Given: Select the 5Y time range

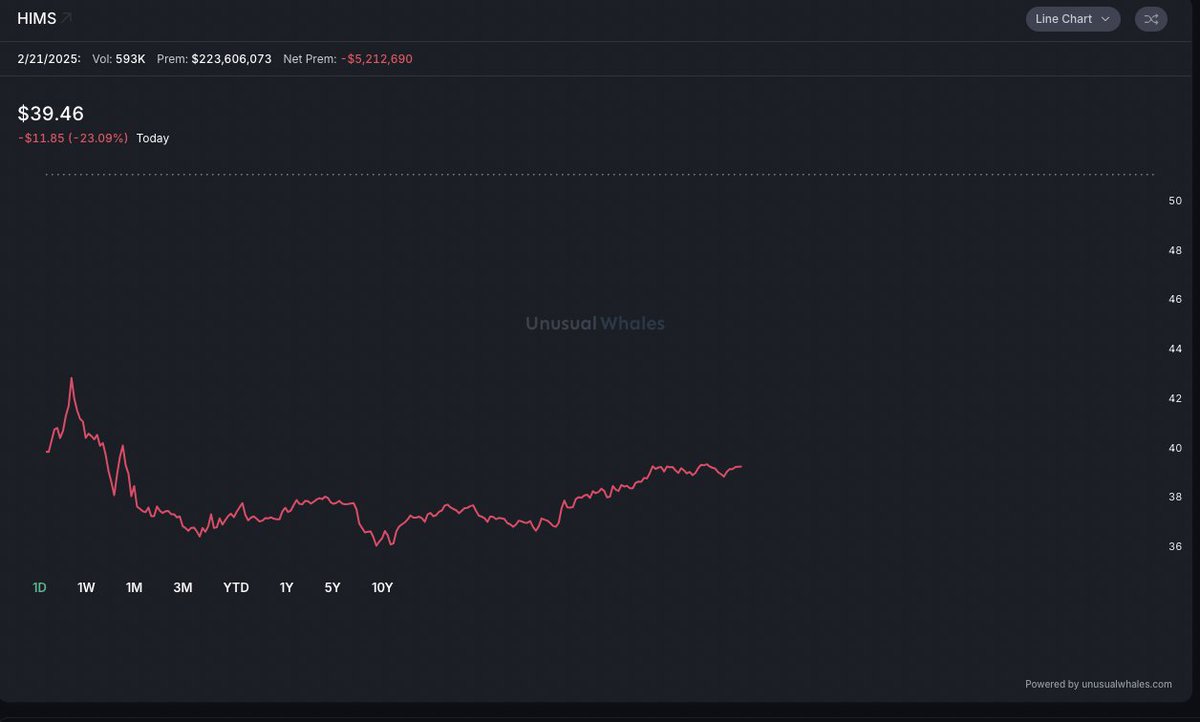Looking at the screenshot, I should (333, 588).
